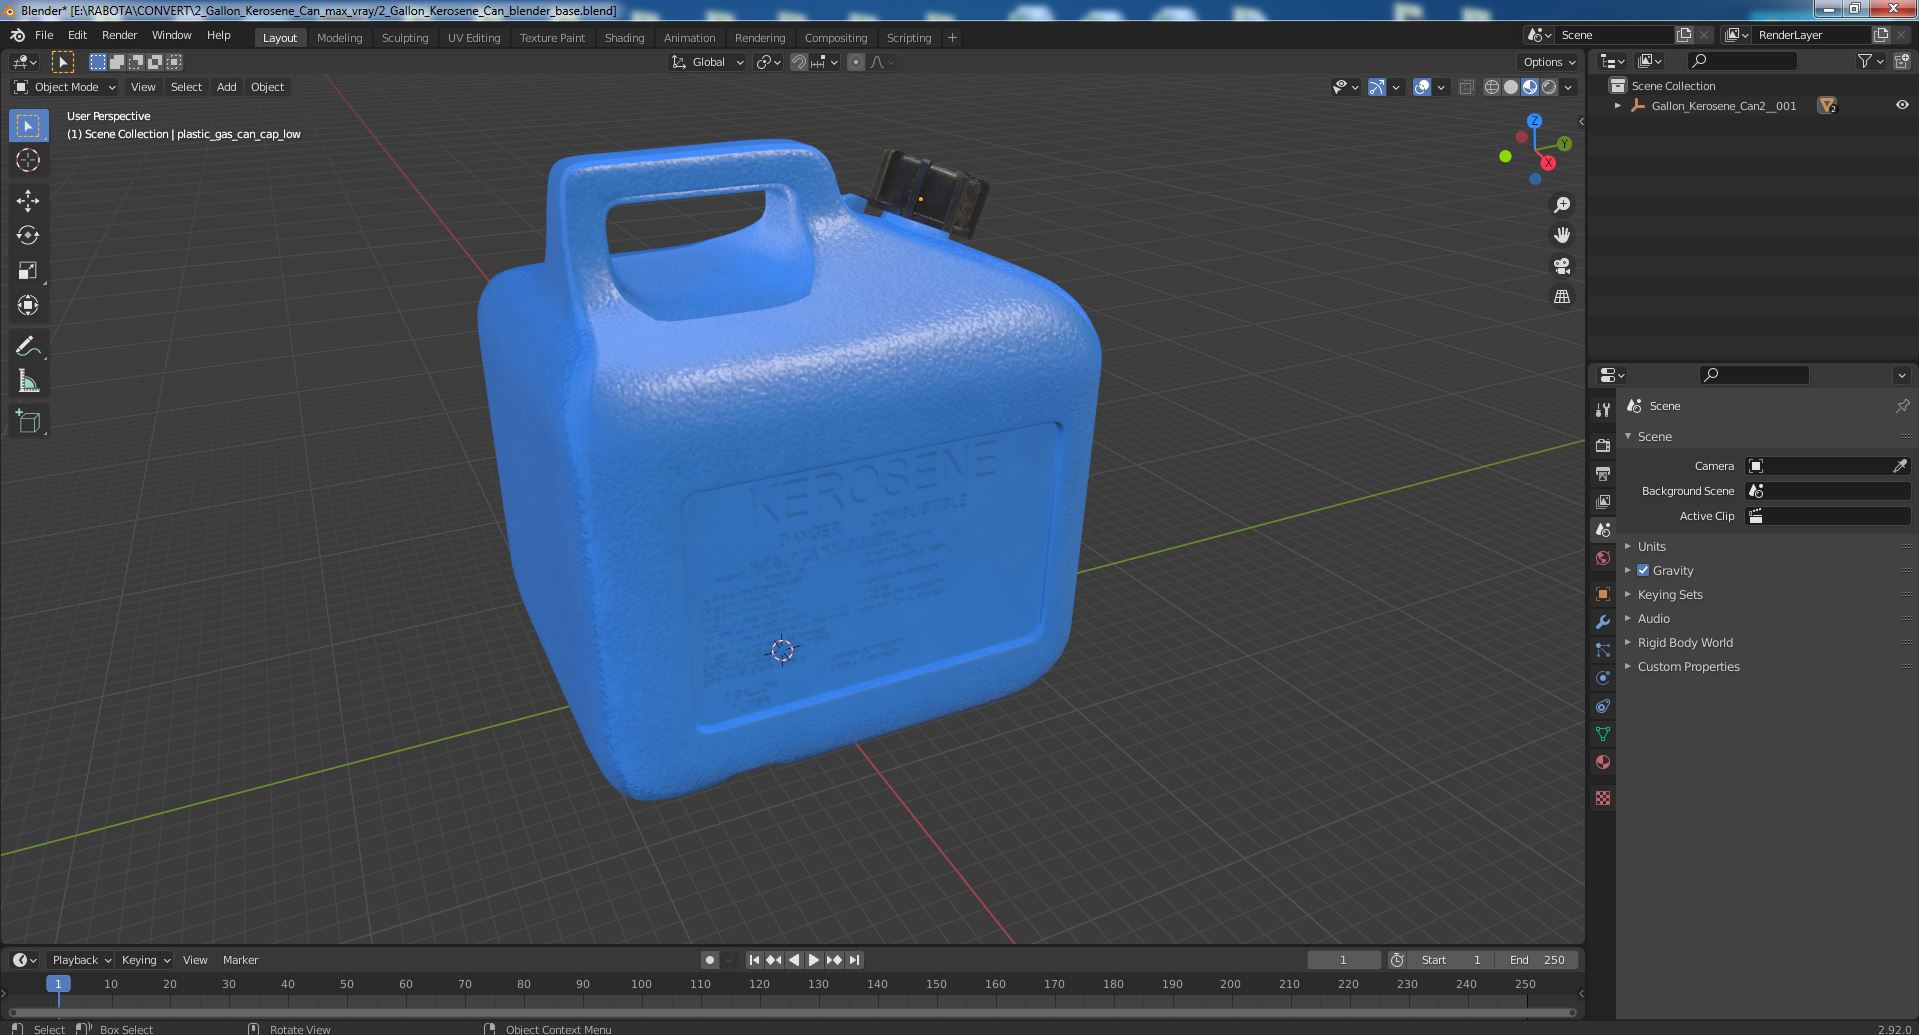The width and height of the screenshot is (1919, 1035).
Task: Expand the Keying Sets panel
Action: tap(1669, 594)
